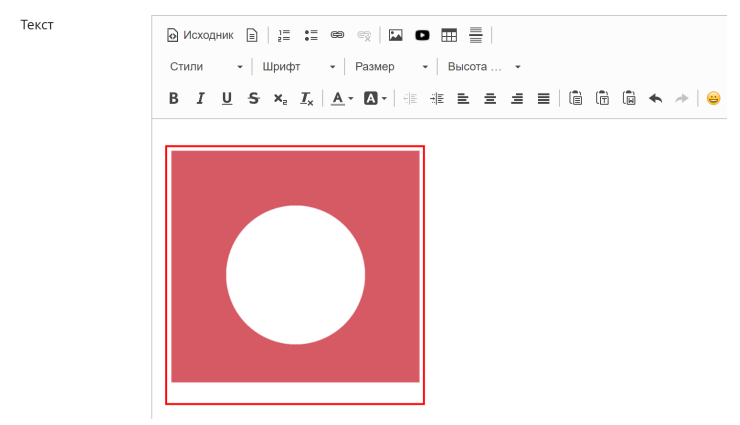This screenshot has width=740, height=425.
Task: Click the Исходник source button
Action: click(x=200, y=35)
